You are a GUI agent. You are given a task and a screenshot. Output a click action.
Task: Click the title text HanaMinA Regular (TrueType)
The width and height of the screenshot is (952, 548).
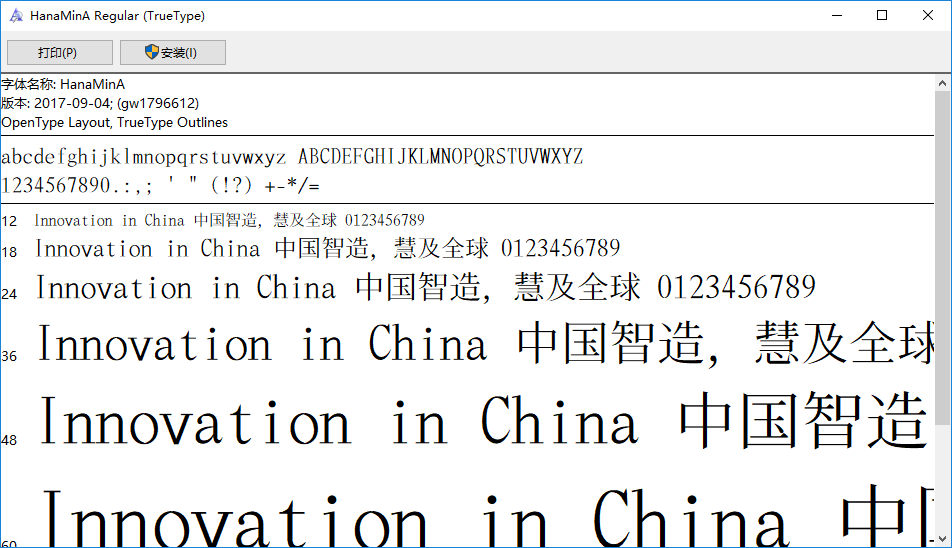click(x=117, y=16)
